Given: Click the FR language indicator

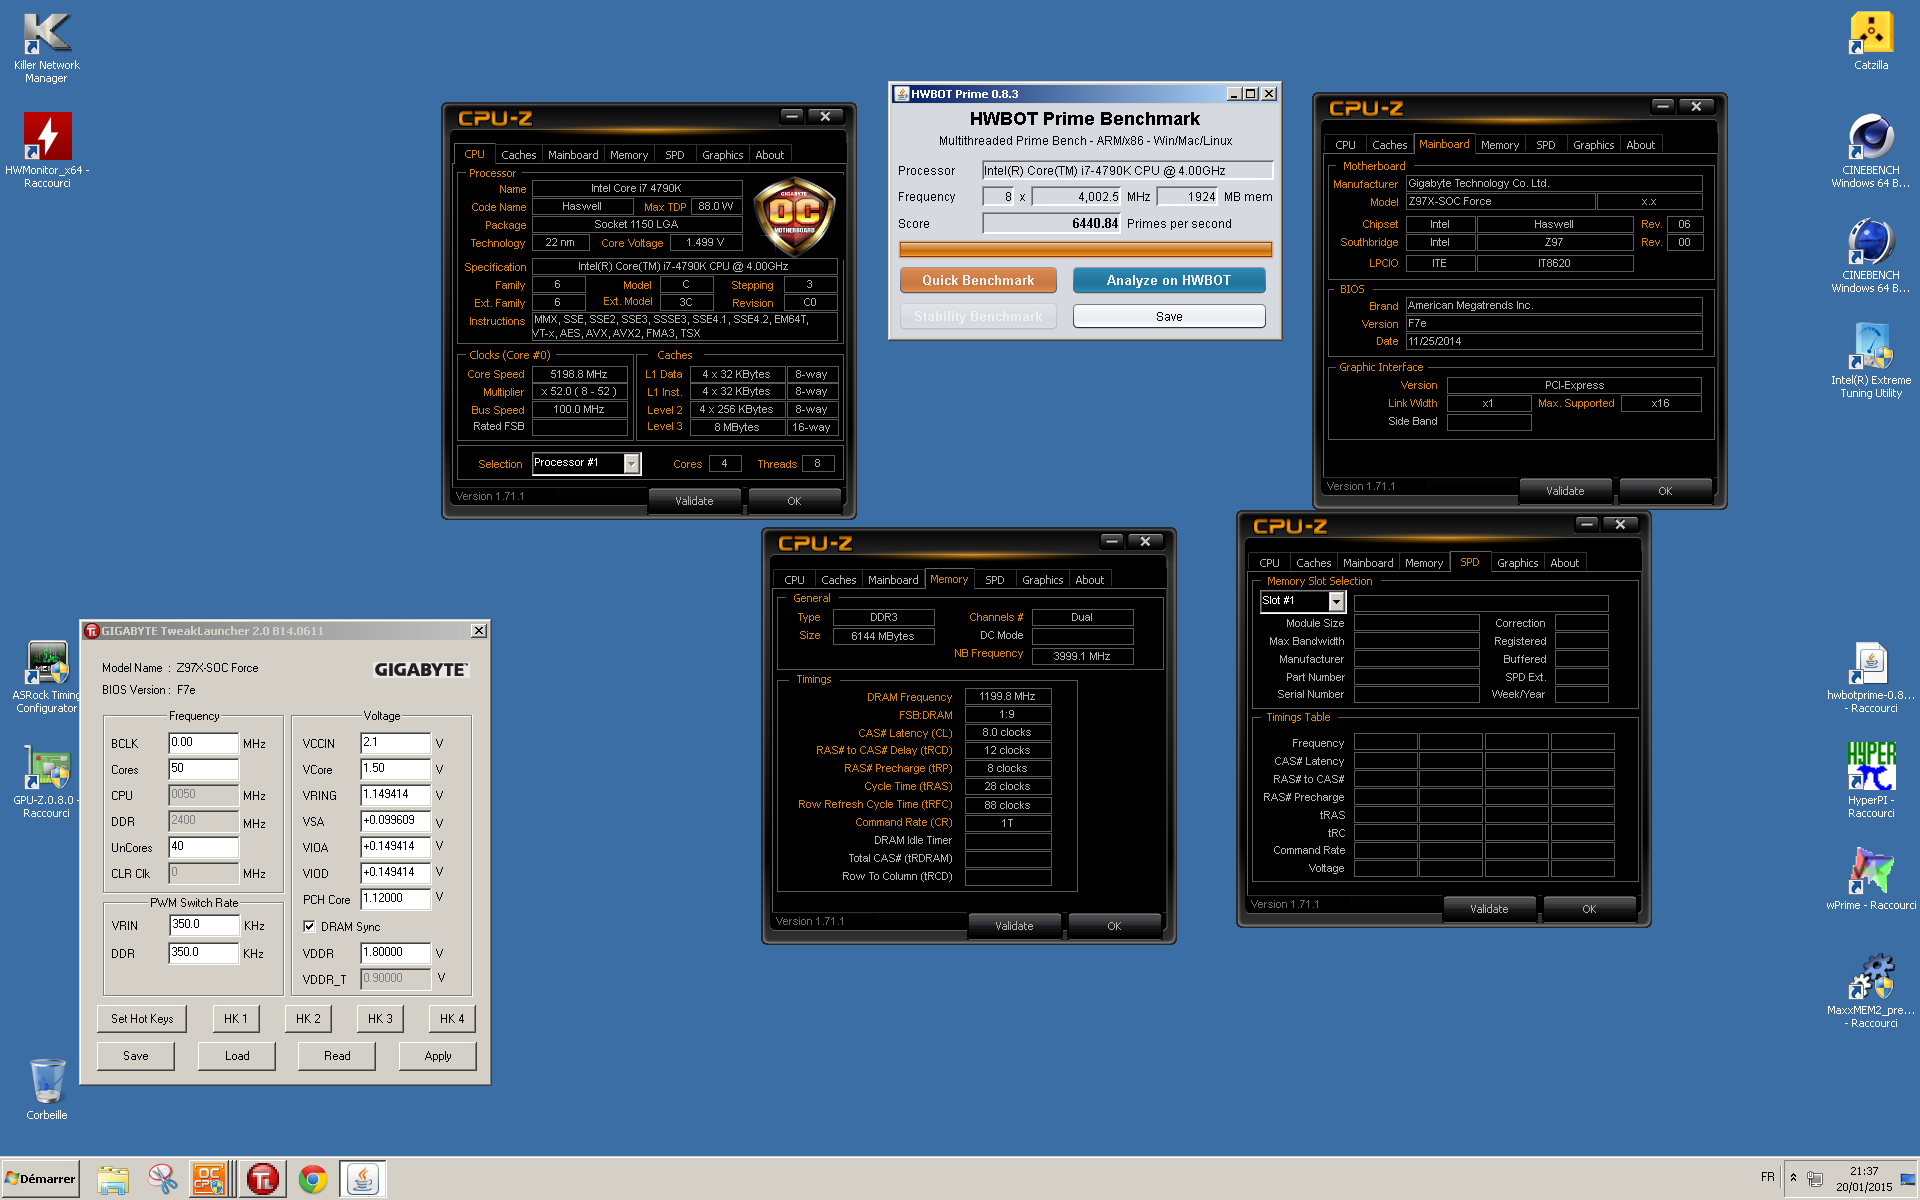Looking at the screenshot, I should click(x=1767, y=1178).
